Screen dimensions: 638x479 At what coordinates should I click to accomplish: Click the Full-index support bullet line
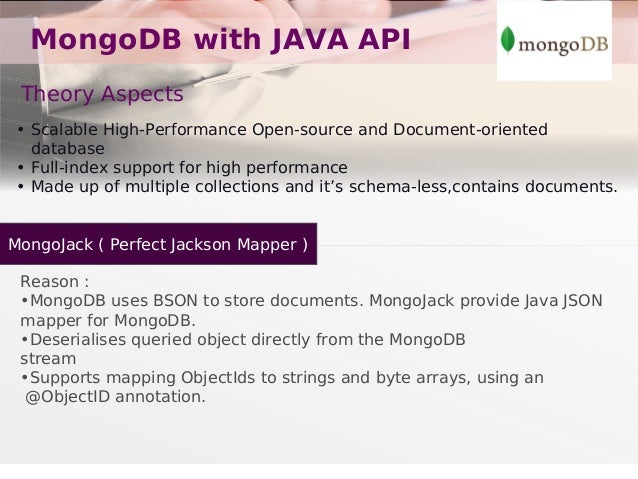[x=189, y=168]
